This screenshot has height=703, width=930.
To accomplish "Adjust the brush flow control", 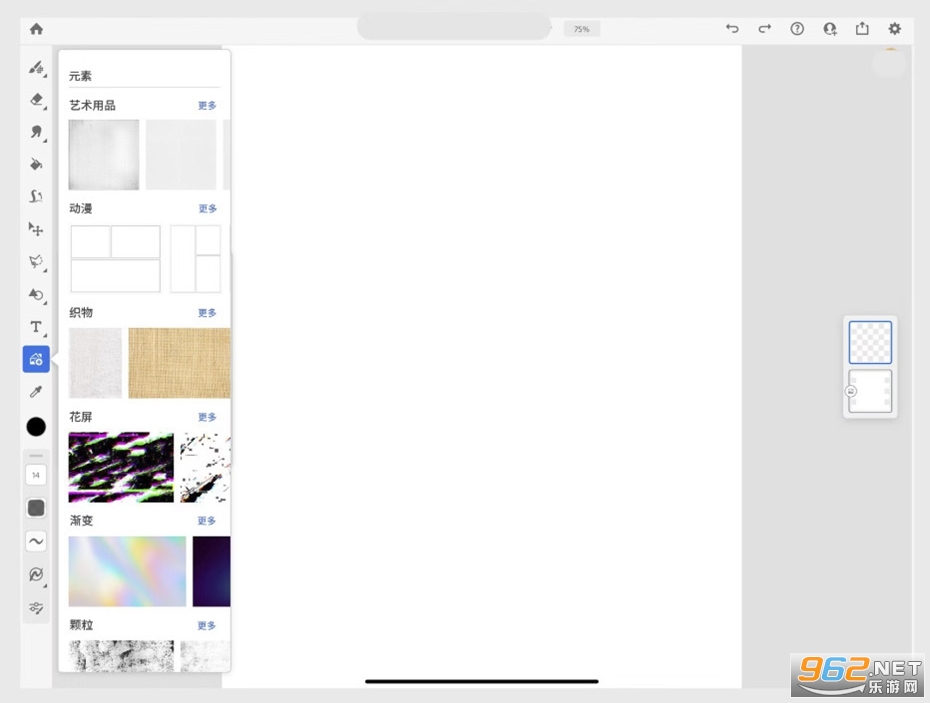I will pos(36,508).
